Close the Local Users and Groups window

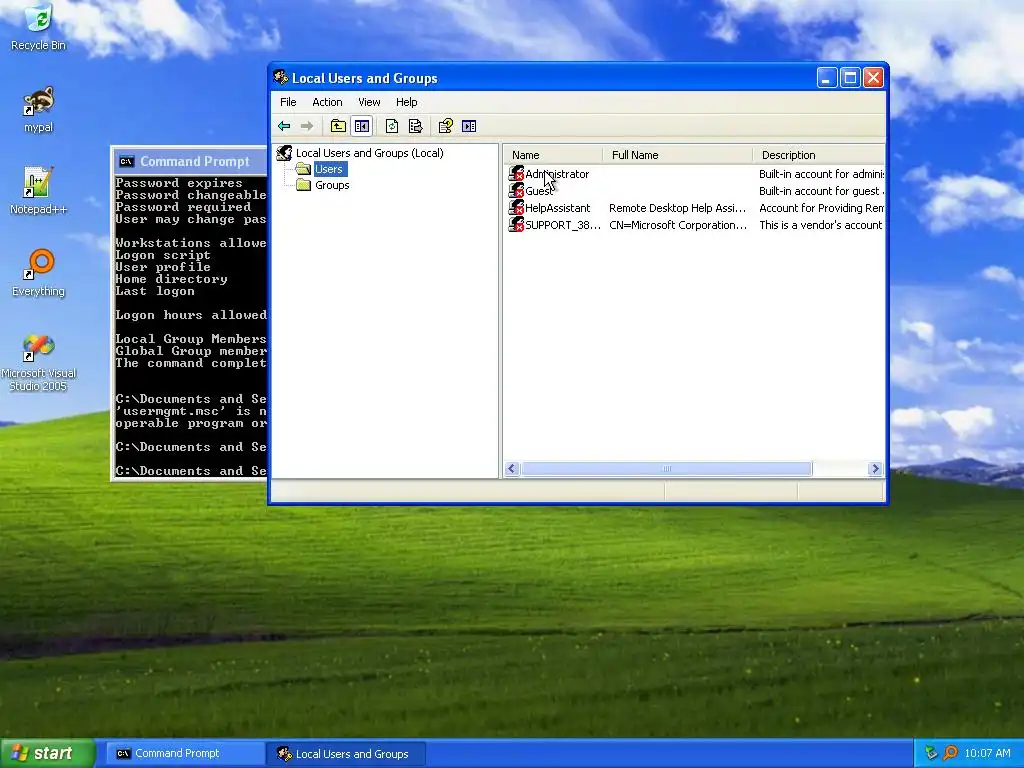coord(873,78)
